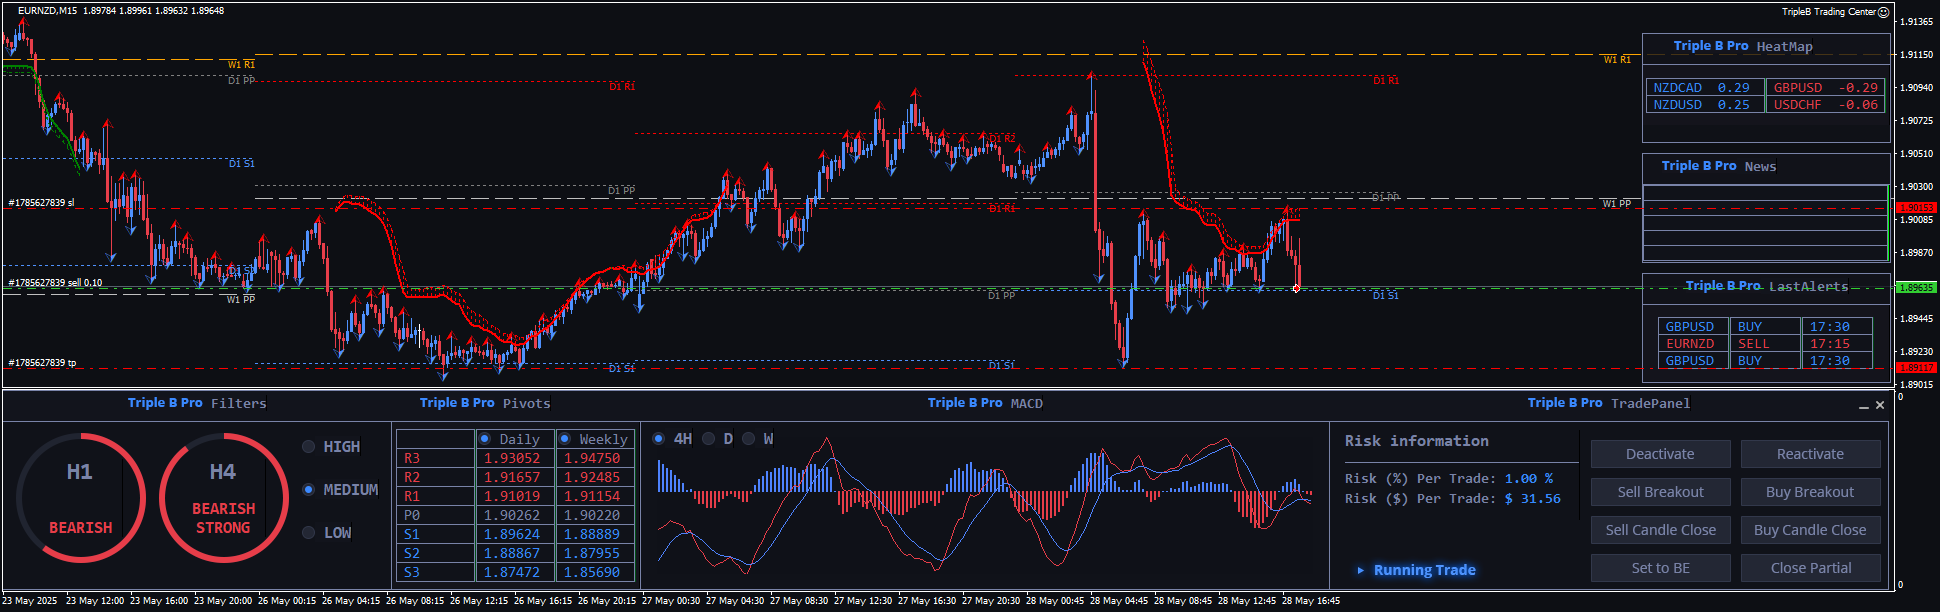The image size is (1940, 612).
Task: Click the H4 bearish strong gauge
Action: [x=223, y=498]
